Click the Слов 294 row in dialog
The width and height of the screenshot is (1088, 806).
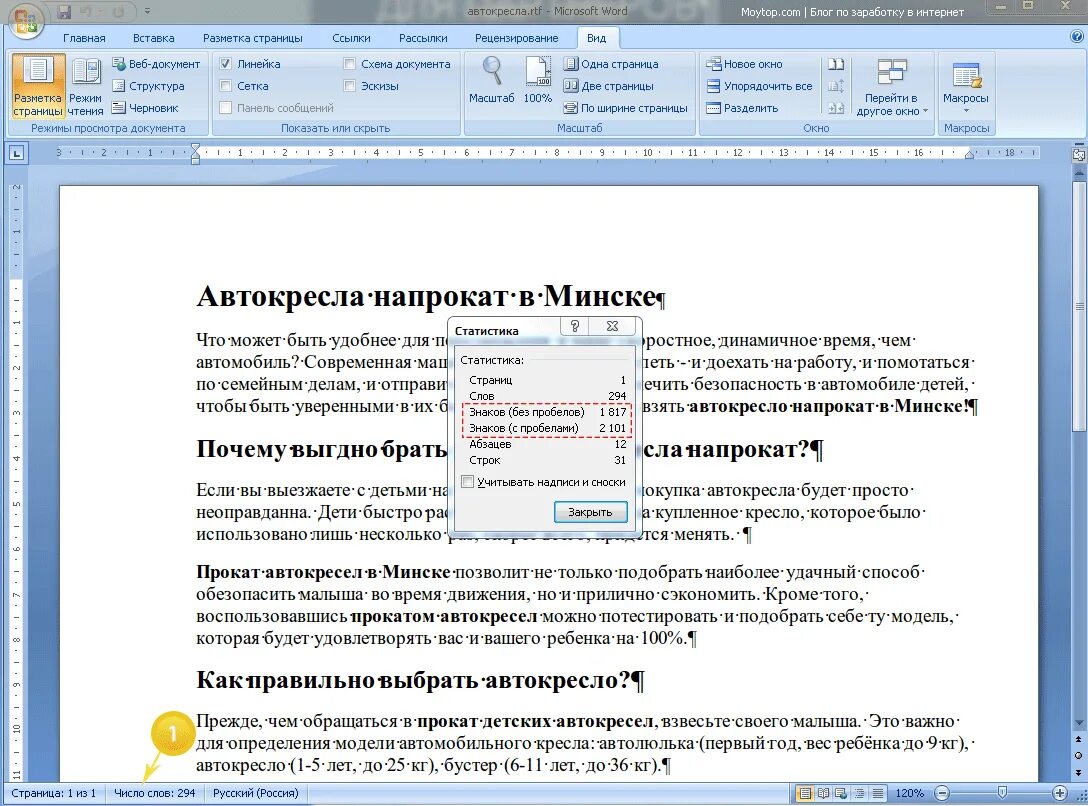tap(547, 396)
